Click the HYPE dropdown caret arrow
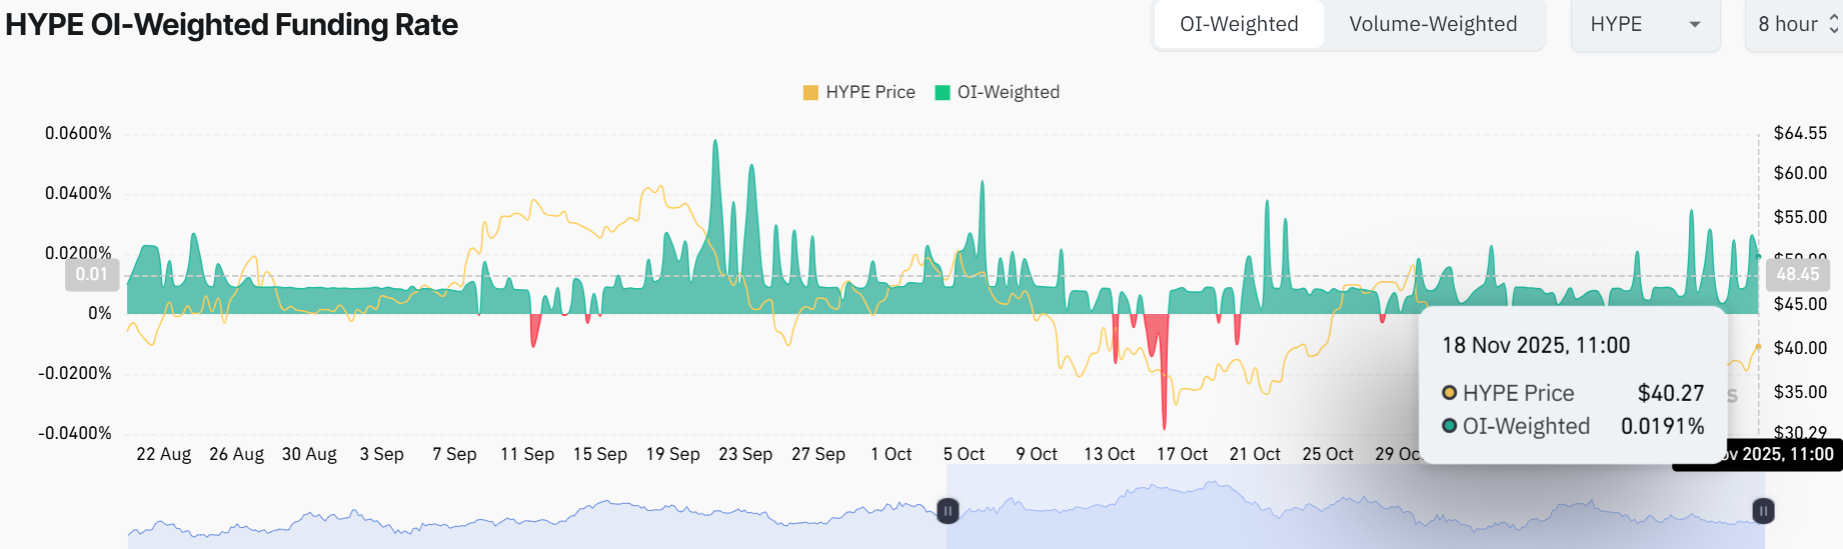 [1695, 24]
